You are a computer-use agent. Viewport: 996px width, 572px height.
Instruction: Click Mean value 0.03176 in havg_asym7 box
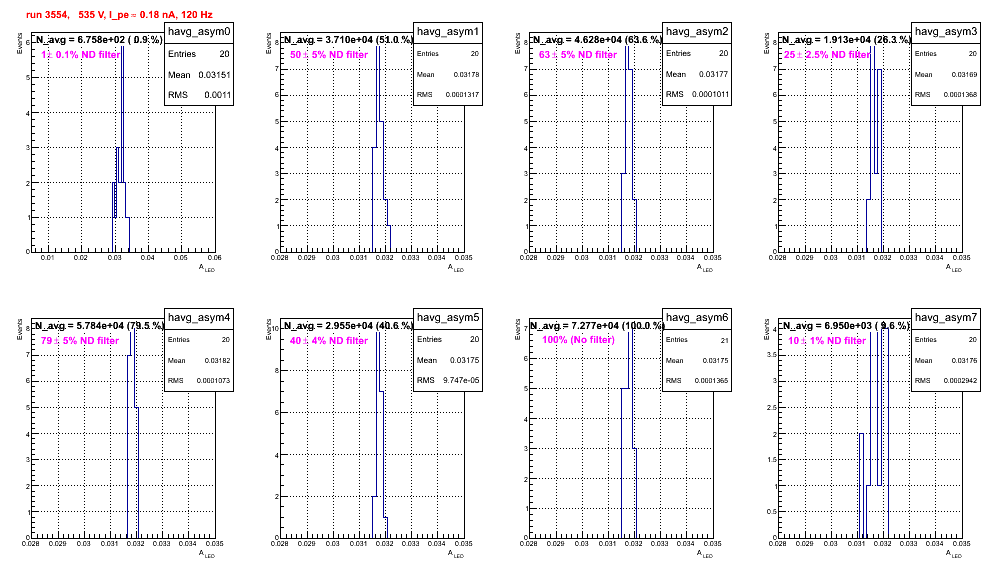tap(964, 360)
